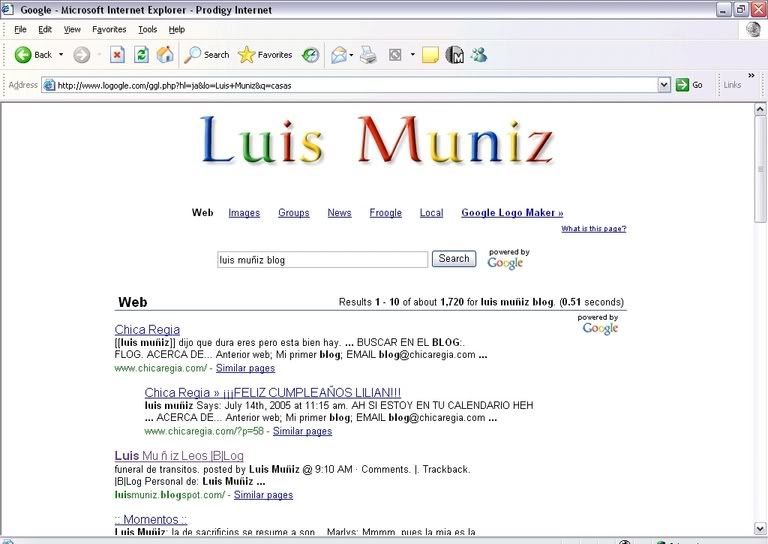768x544 pixels.
Task: Click the scrollbar up arrow
Action: tap(760, 109)
